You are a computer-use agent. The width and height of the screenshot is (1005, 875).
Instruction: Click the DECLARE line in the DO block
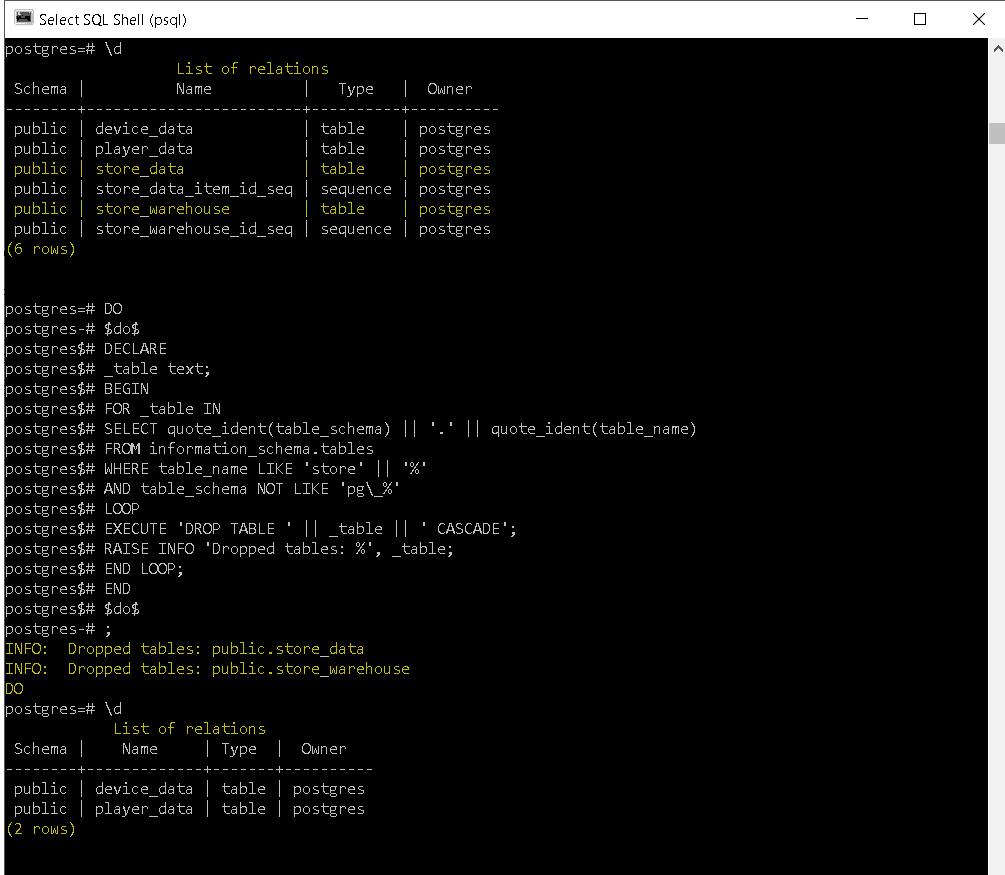point(135,348)
